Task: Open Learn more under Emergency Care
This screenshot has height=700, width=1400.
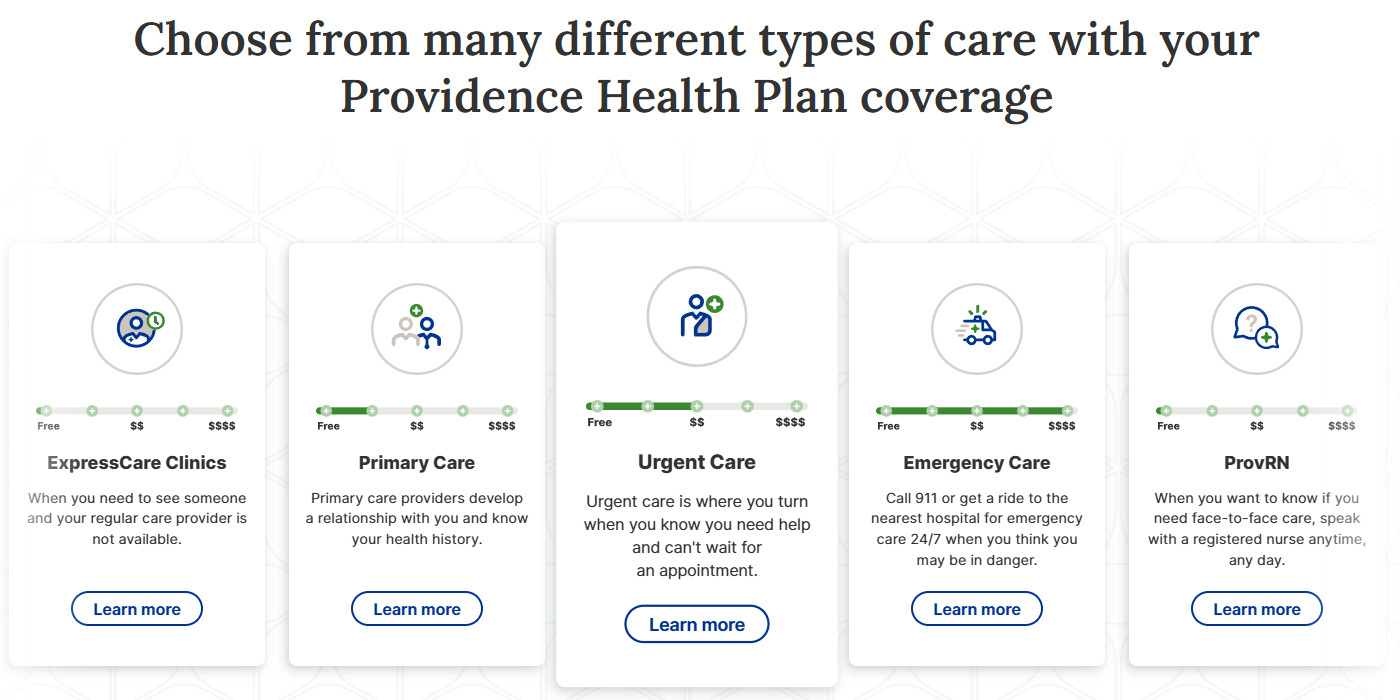Action: coord(977,609)
